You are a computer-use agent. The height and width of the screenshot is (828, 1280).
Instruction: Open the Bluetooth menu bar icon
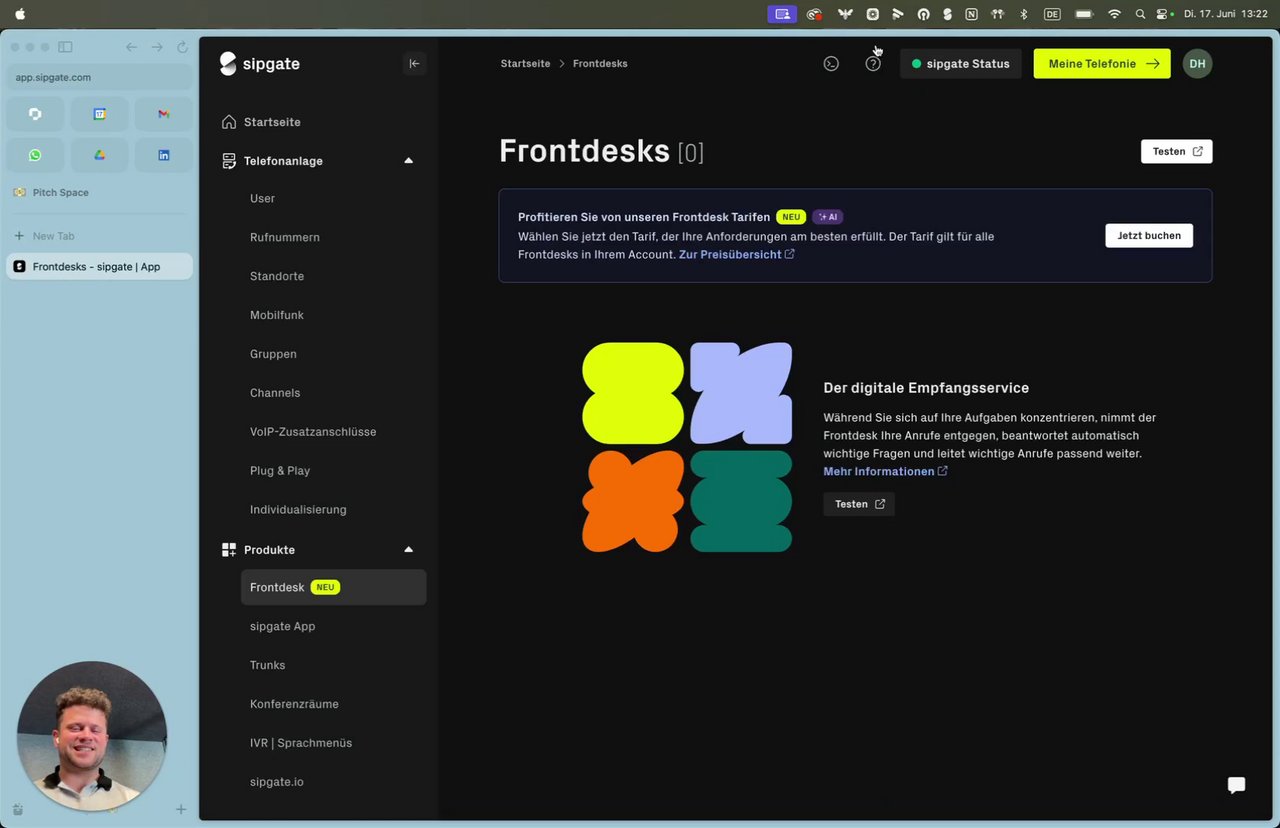[1023, 14]
